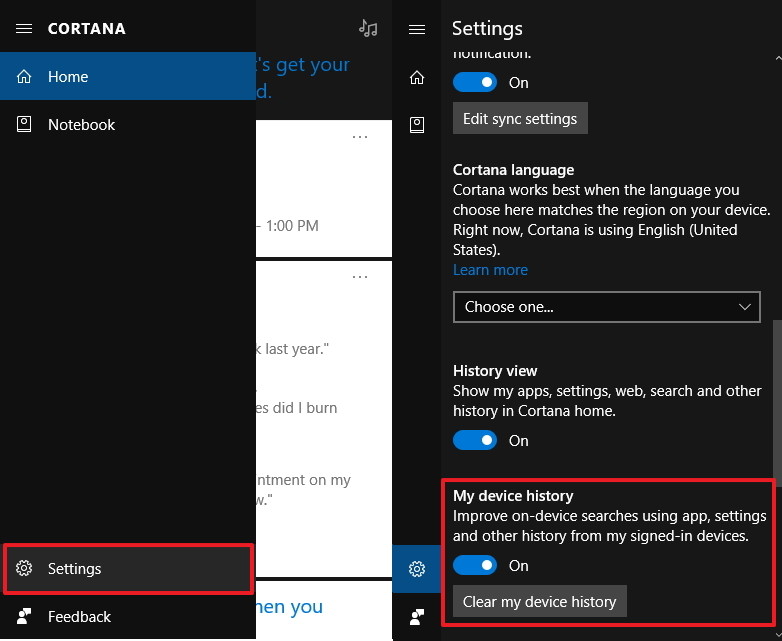This screenshot has height=641, width=782.
Task: Turn off the notification toggle above Edit sync settings
Action: [475, 82]
